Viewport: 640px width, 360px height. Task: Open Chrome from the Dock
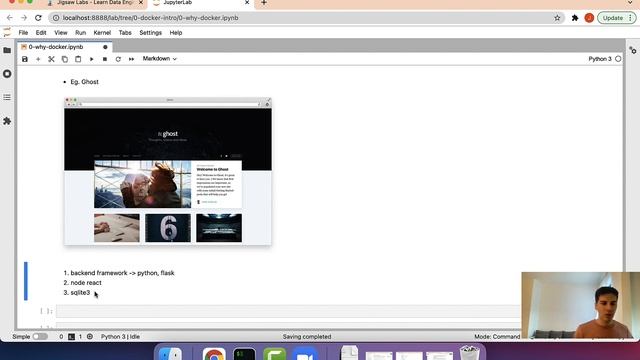[x=214, y=354]
